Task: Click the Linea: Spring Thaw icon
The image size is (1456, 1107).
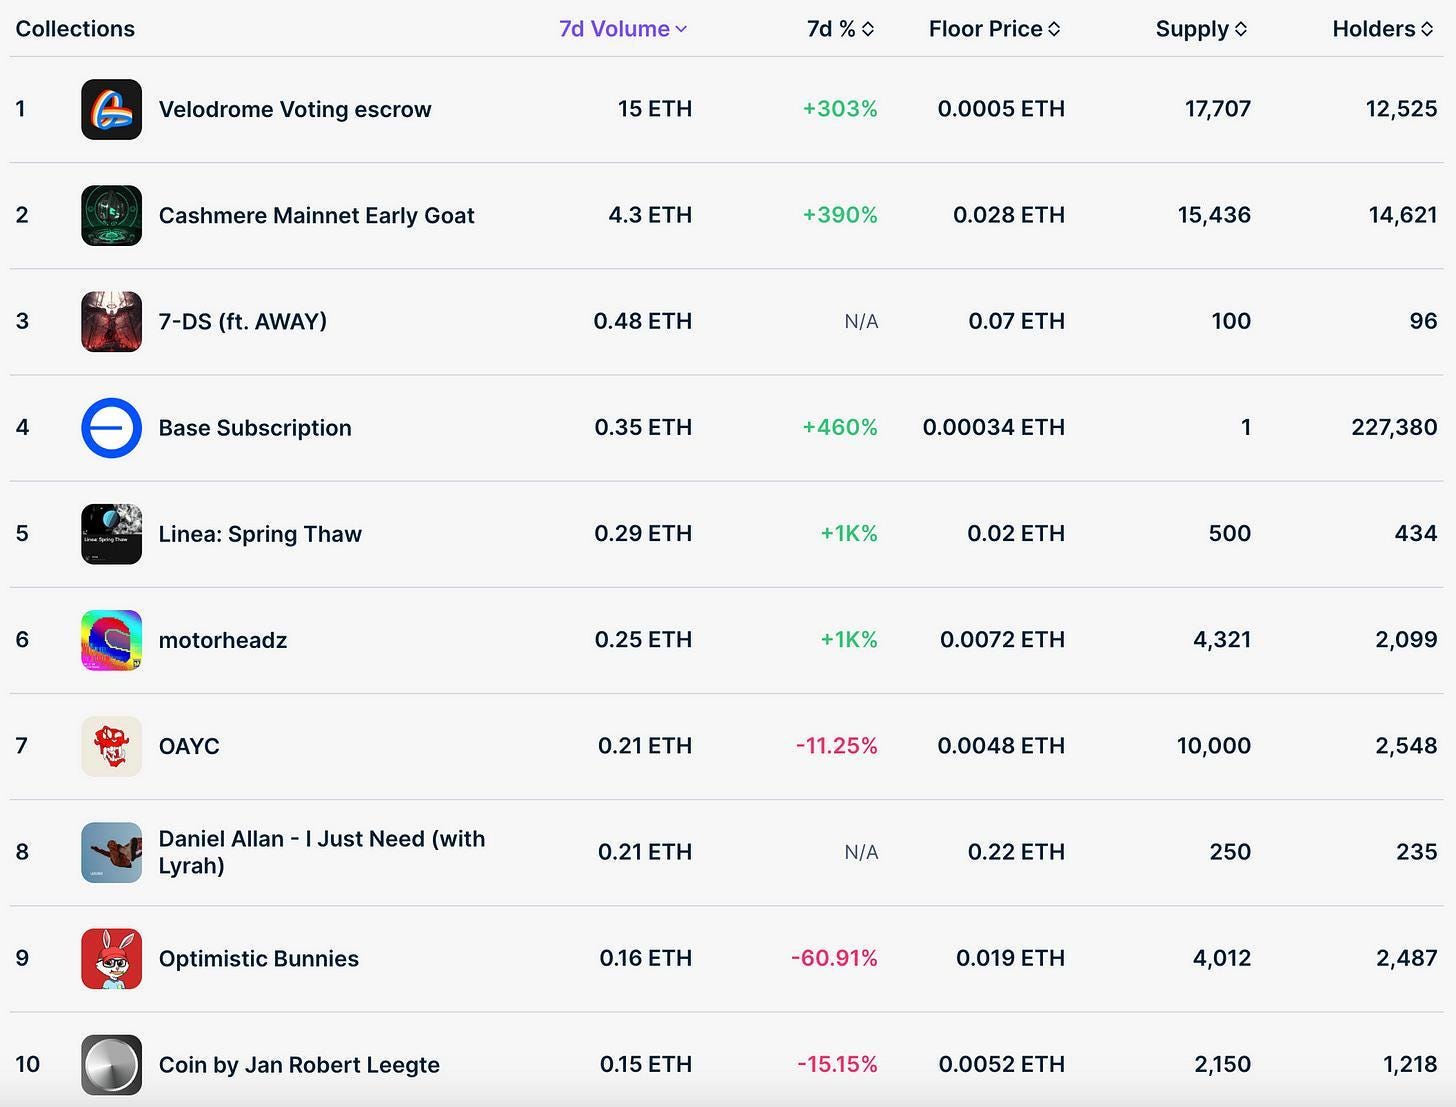Action: [111, 534]
